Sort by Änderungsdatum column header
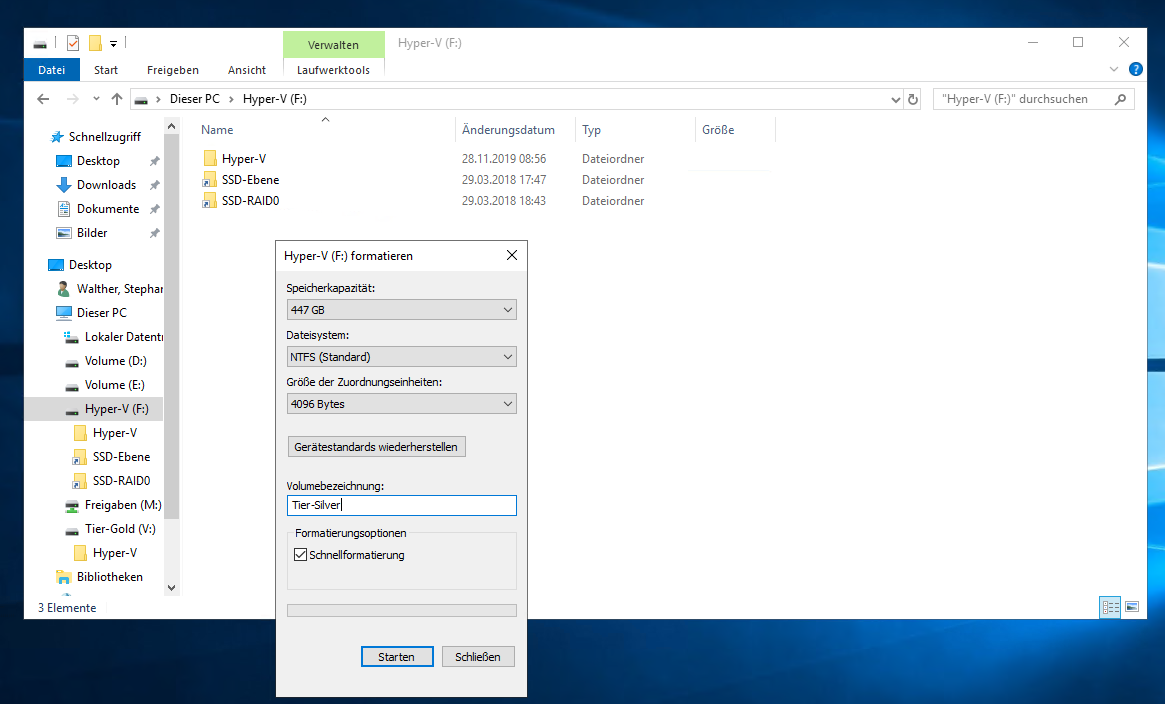This screenshot has height=704, width=1165. tap(508, 130)
